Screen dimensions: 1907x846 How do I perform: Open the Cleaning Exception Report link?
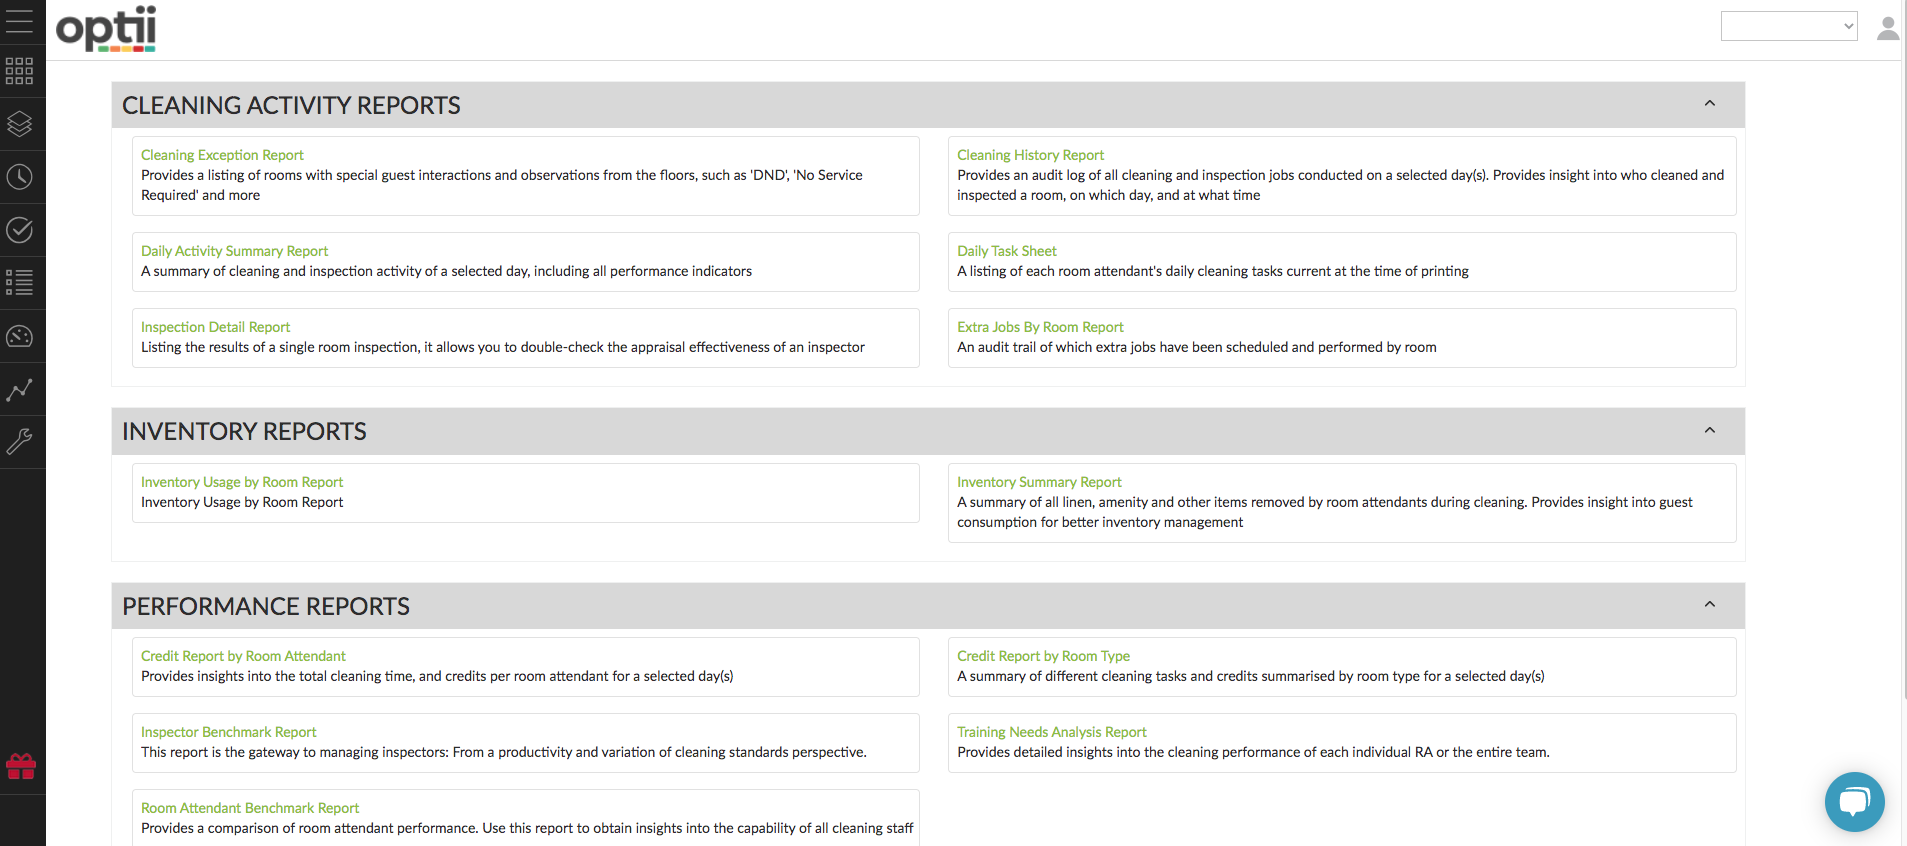(x=222, y=155)
